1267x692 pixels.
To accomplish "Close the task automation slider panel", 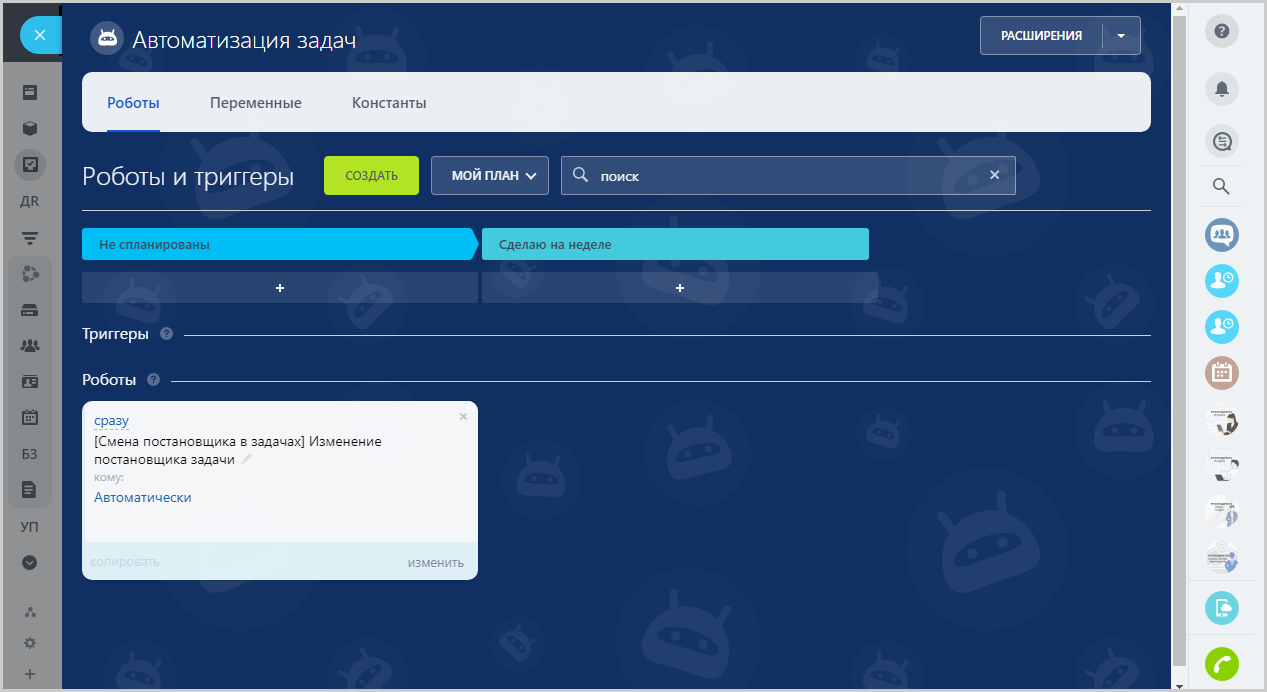I will coord(39,35).
